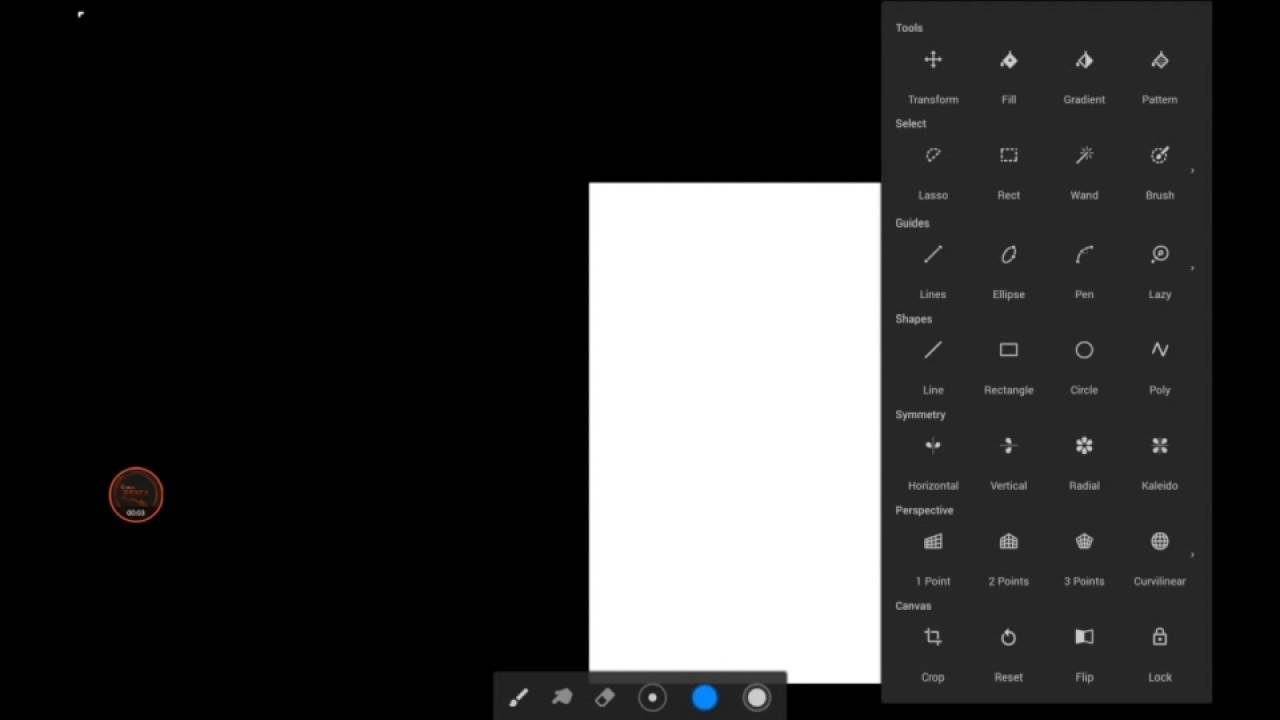Tap the screen recorder timer bubble
The image size is (1280, 720).
pos(136,494)
